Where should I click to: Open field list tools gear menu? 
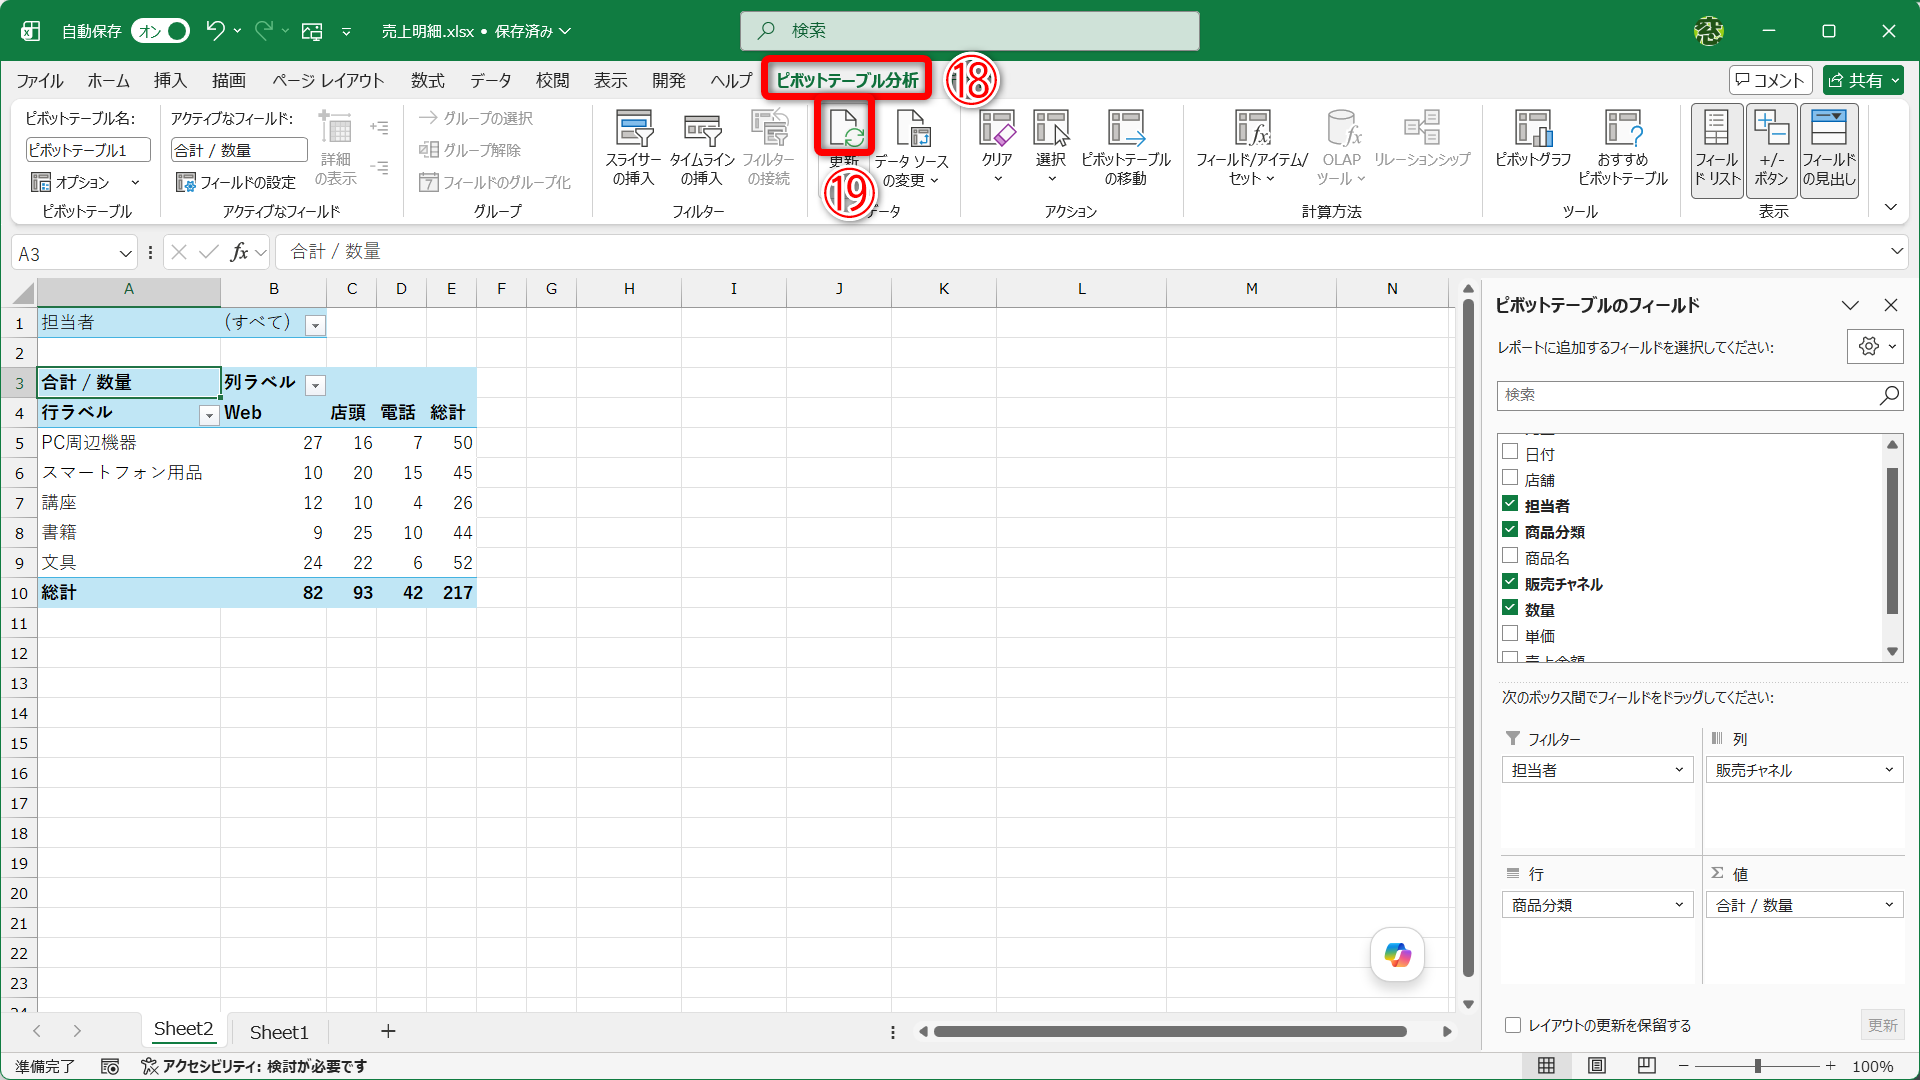click(x=1875, y=347)
